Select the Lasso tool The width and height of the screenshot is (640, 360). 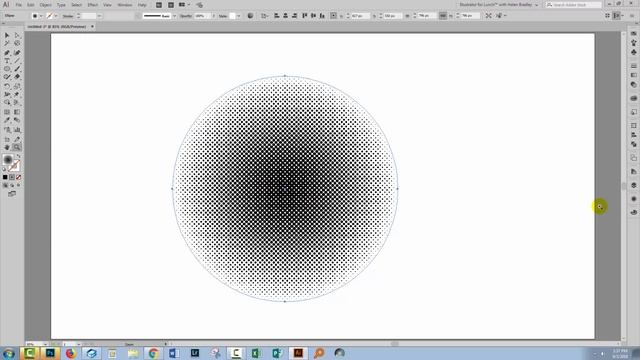pyautogui.click(x=17, y=43)
